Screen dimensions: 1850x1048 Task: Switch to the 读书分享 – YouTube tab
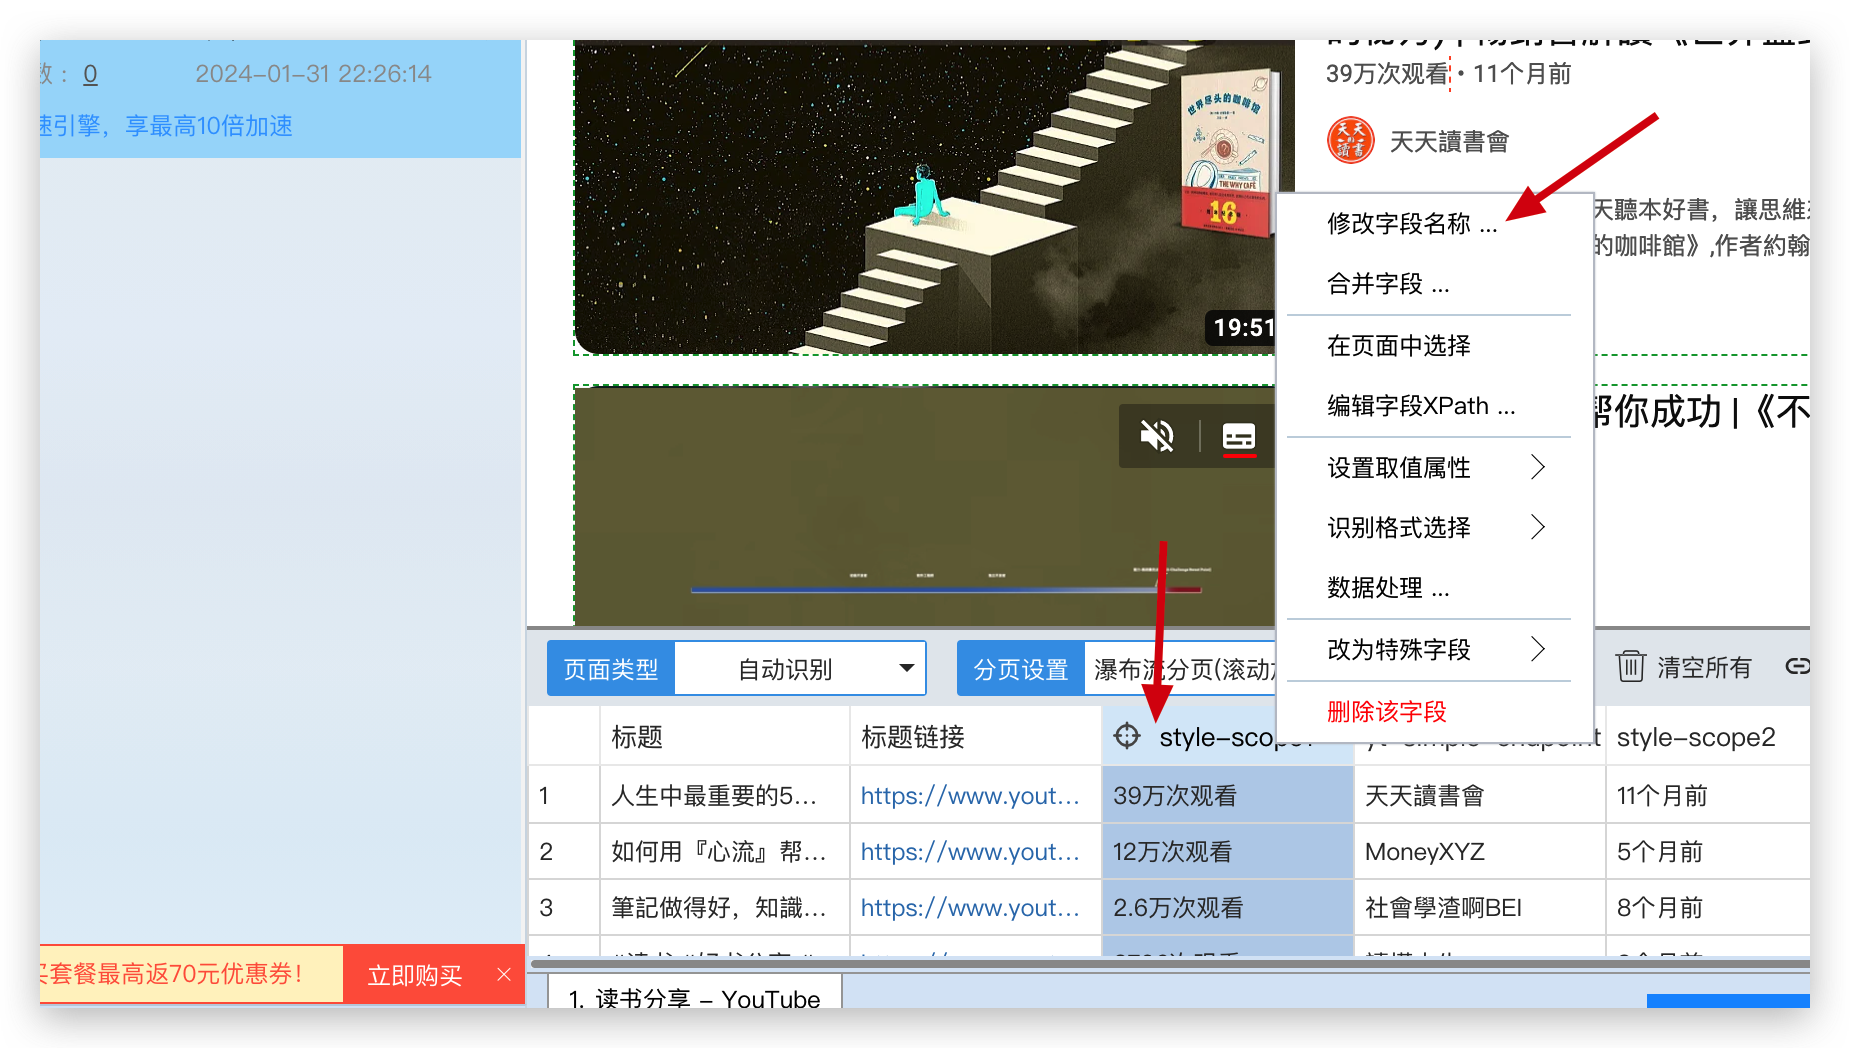(x=695, y=993)
